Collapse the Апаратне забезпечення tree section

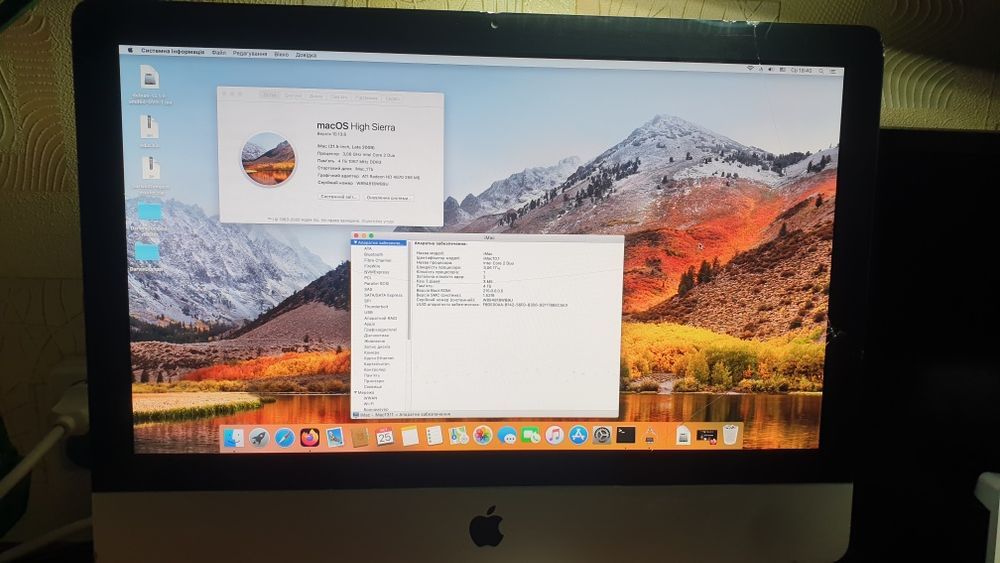click(x=355, y=242)
